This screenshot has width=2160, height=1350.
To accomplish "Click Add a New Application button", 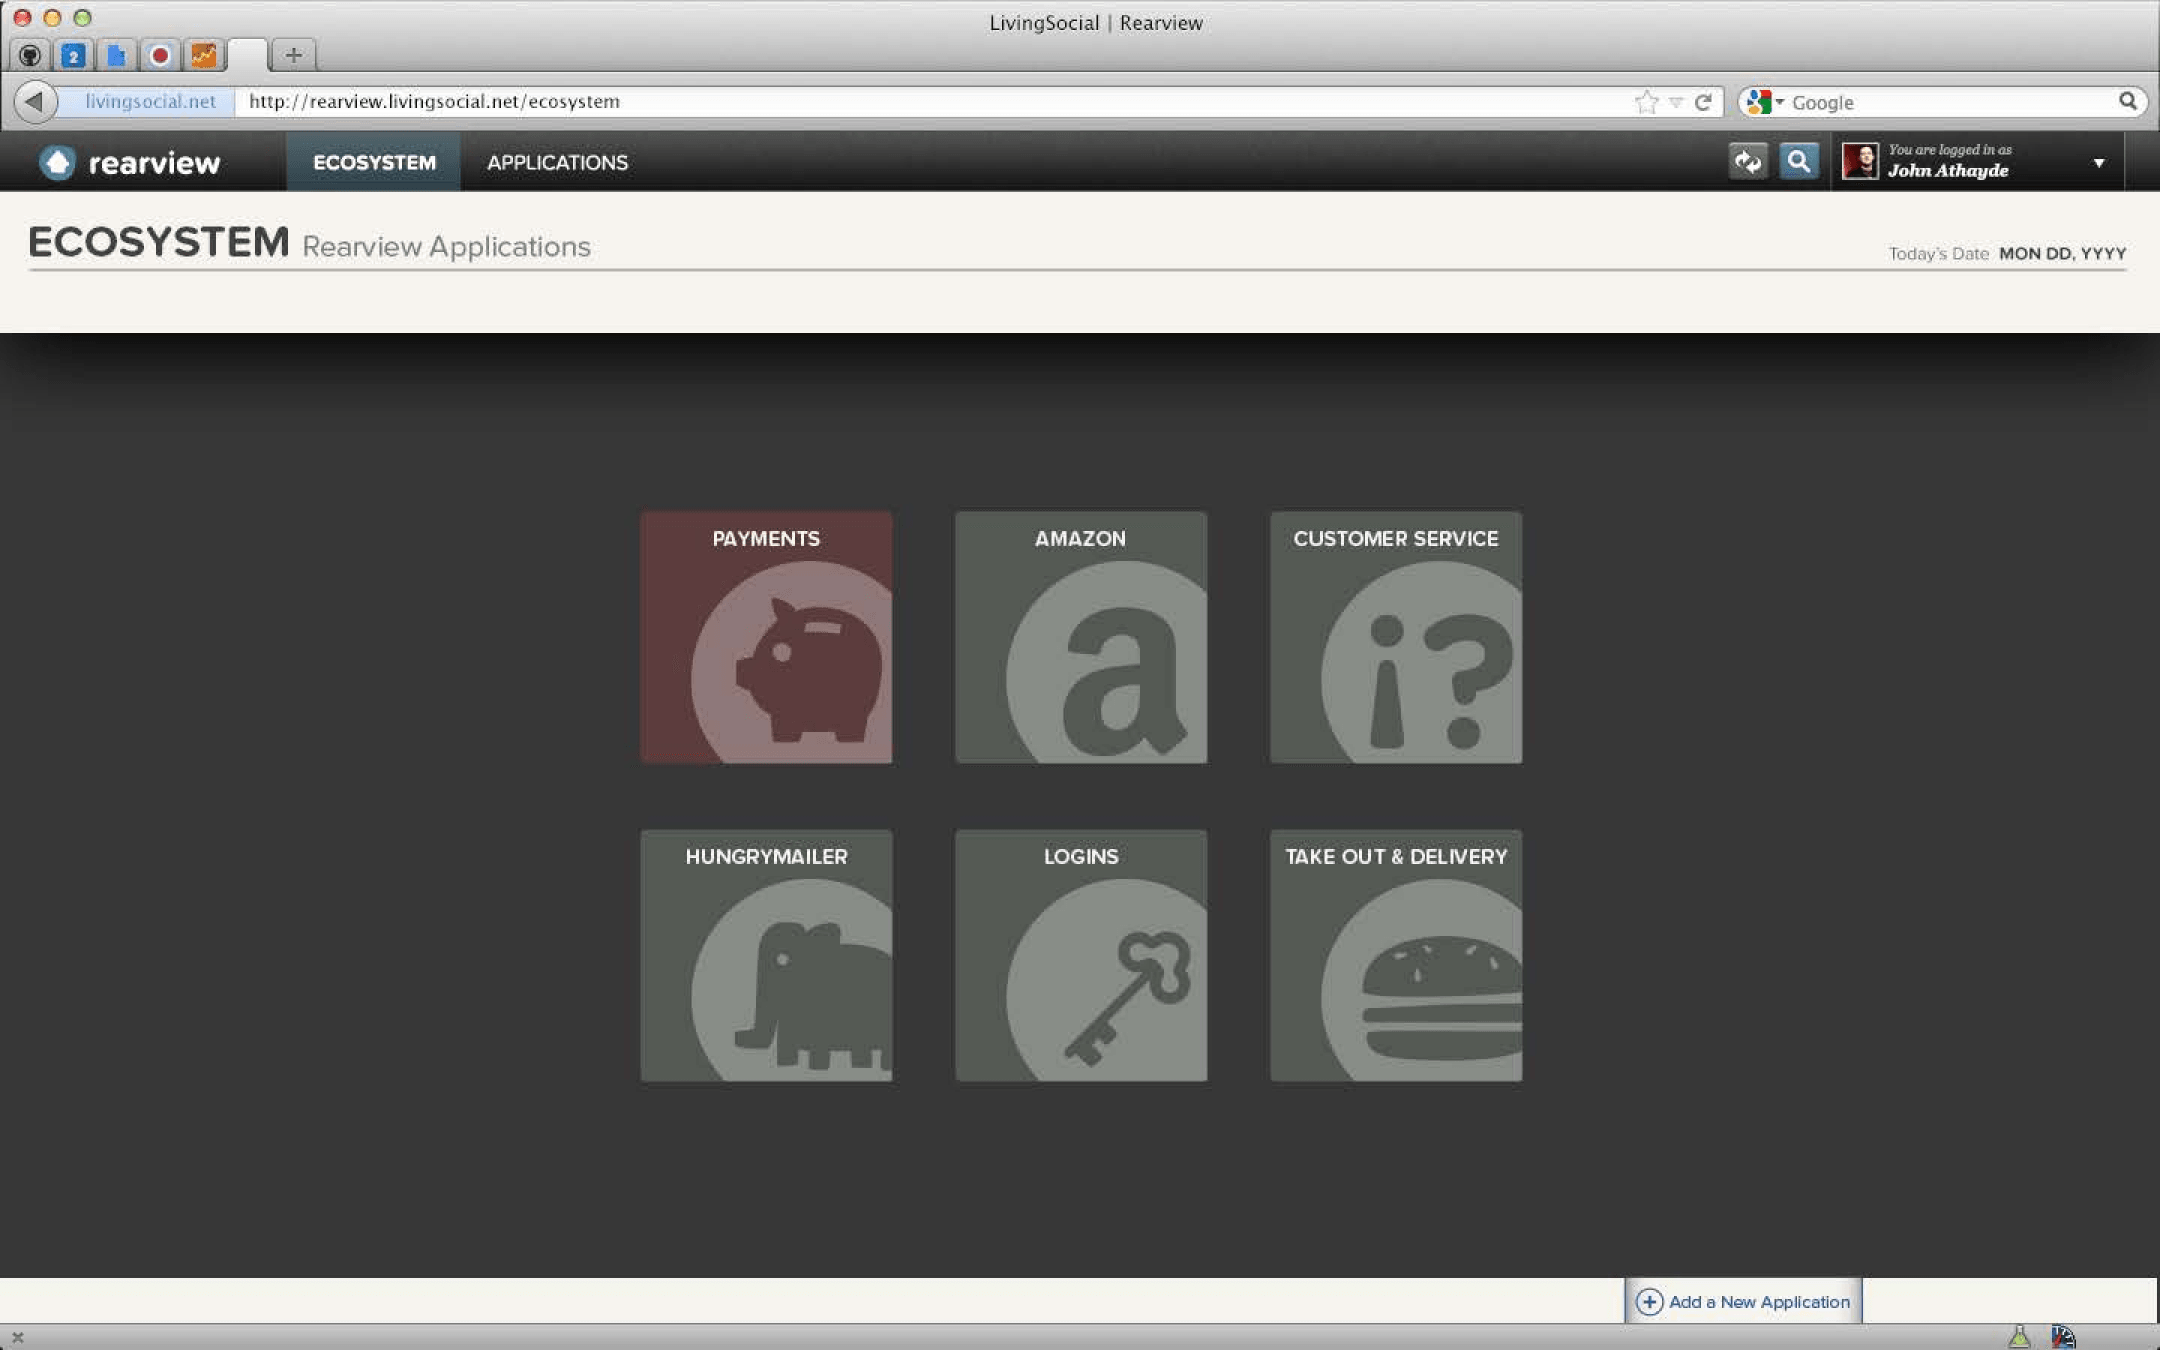I will 1743,1301.
